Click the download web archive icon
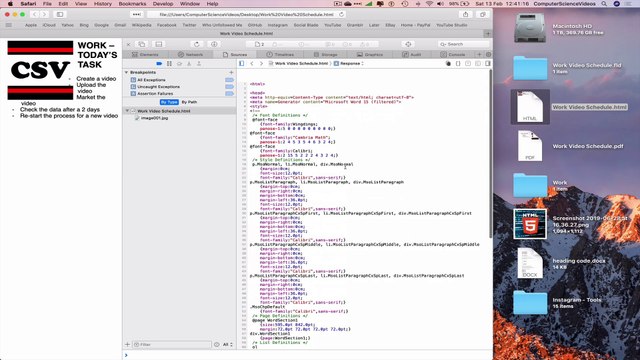 pyautogui.click(x=214, y=44)
